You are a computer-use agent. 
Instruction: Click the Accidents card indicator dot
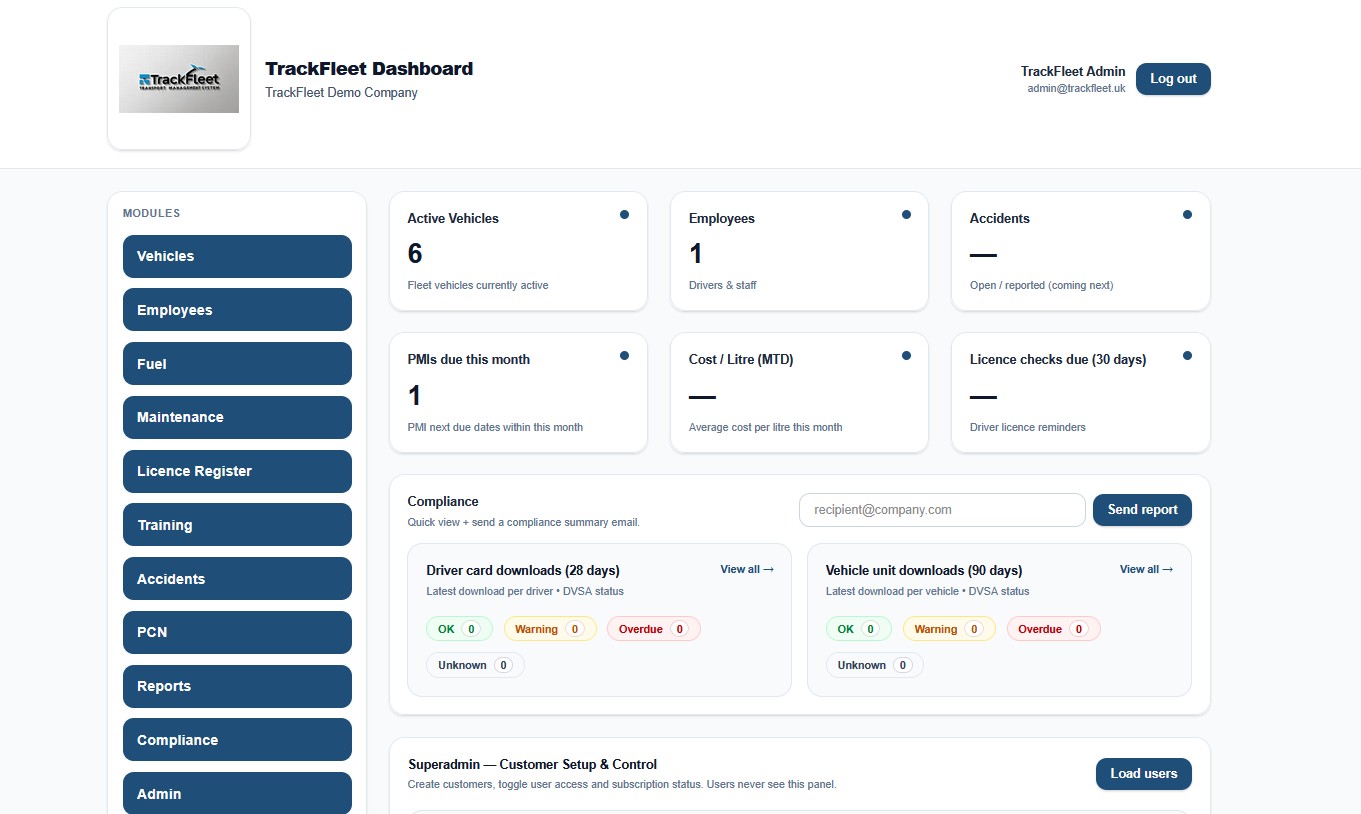point(1187,214)
